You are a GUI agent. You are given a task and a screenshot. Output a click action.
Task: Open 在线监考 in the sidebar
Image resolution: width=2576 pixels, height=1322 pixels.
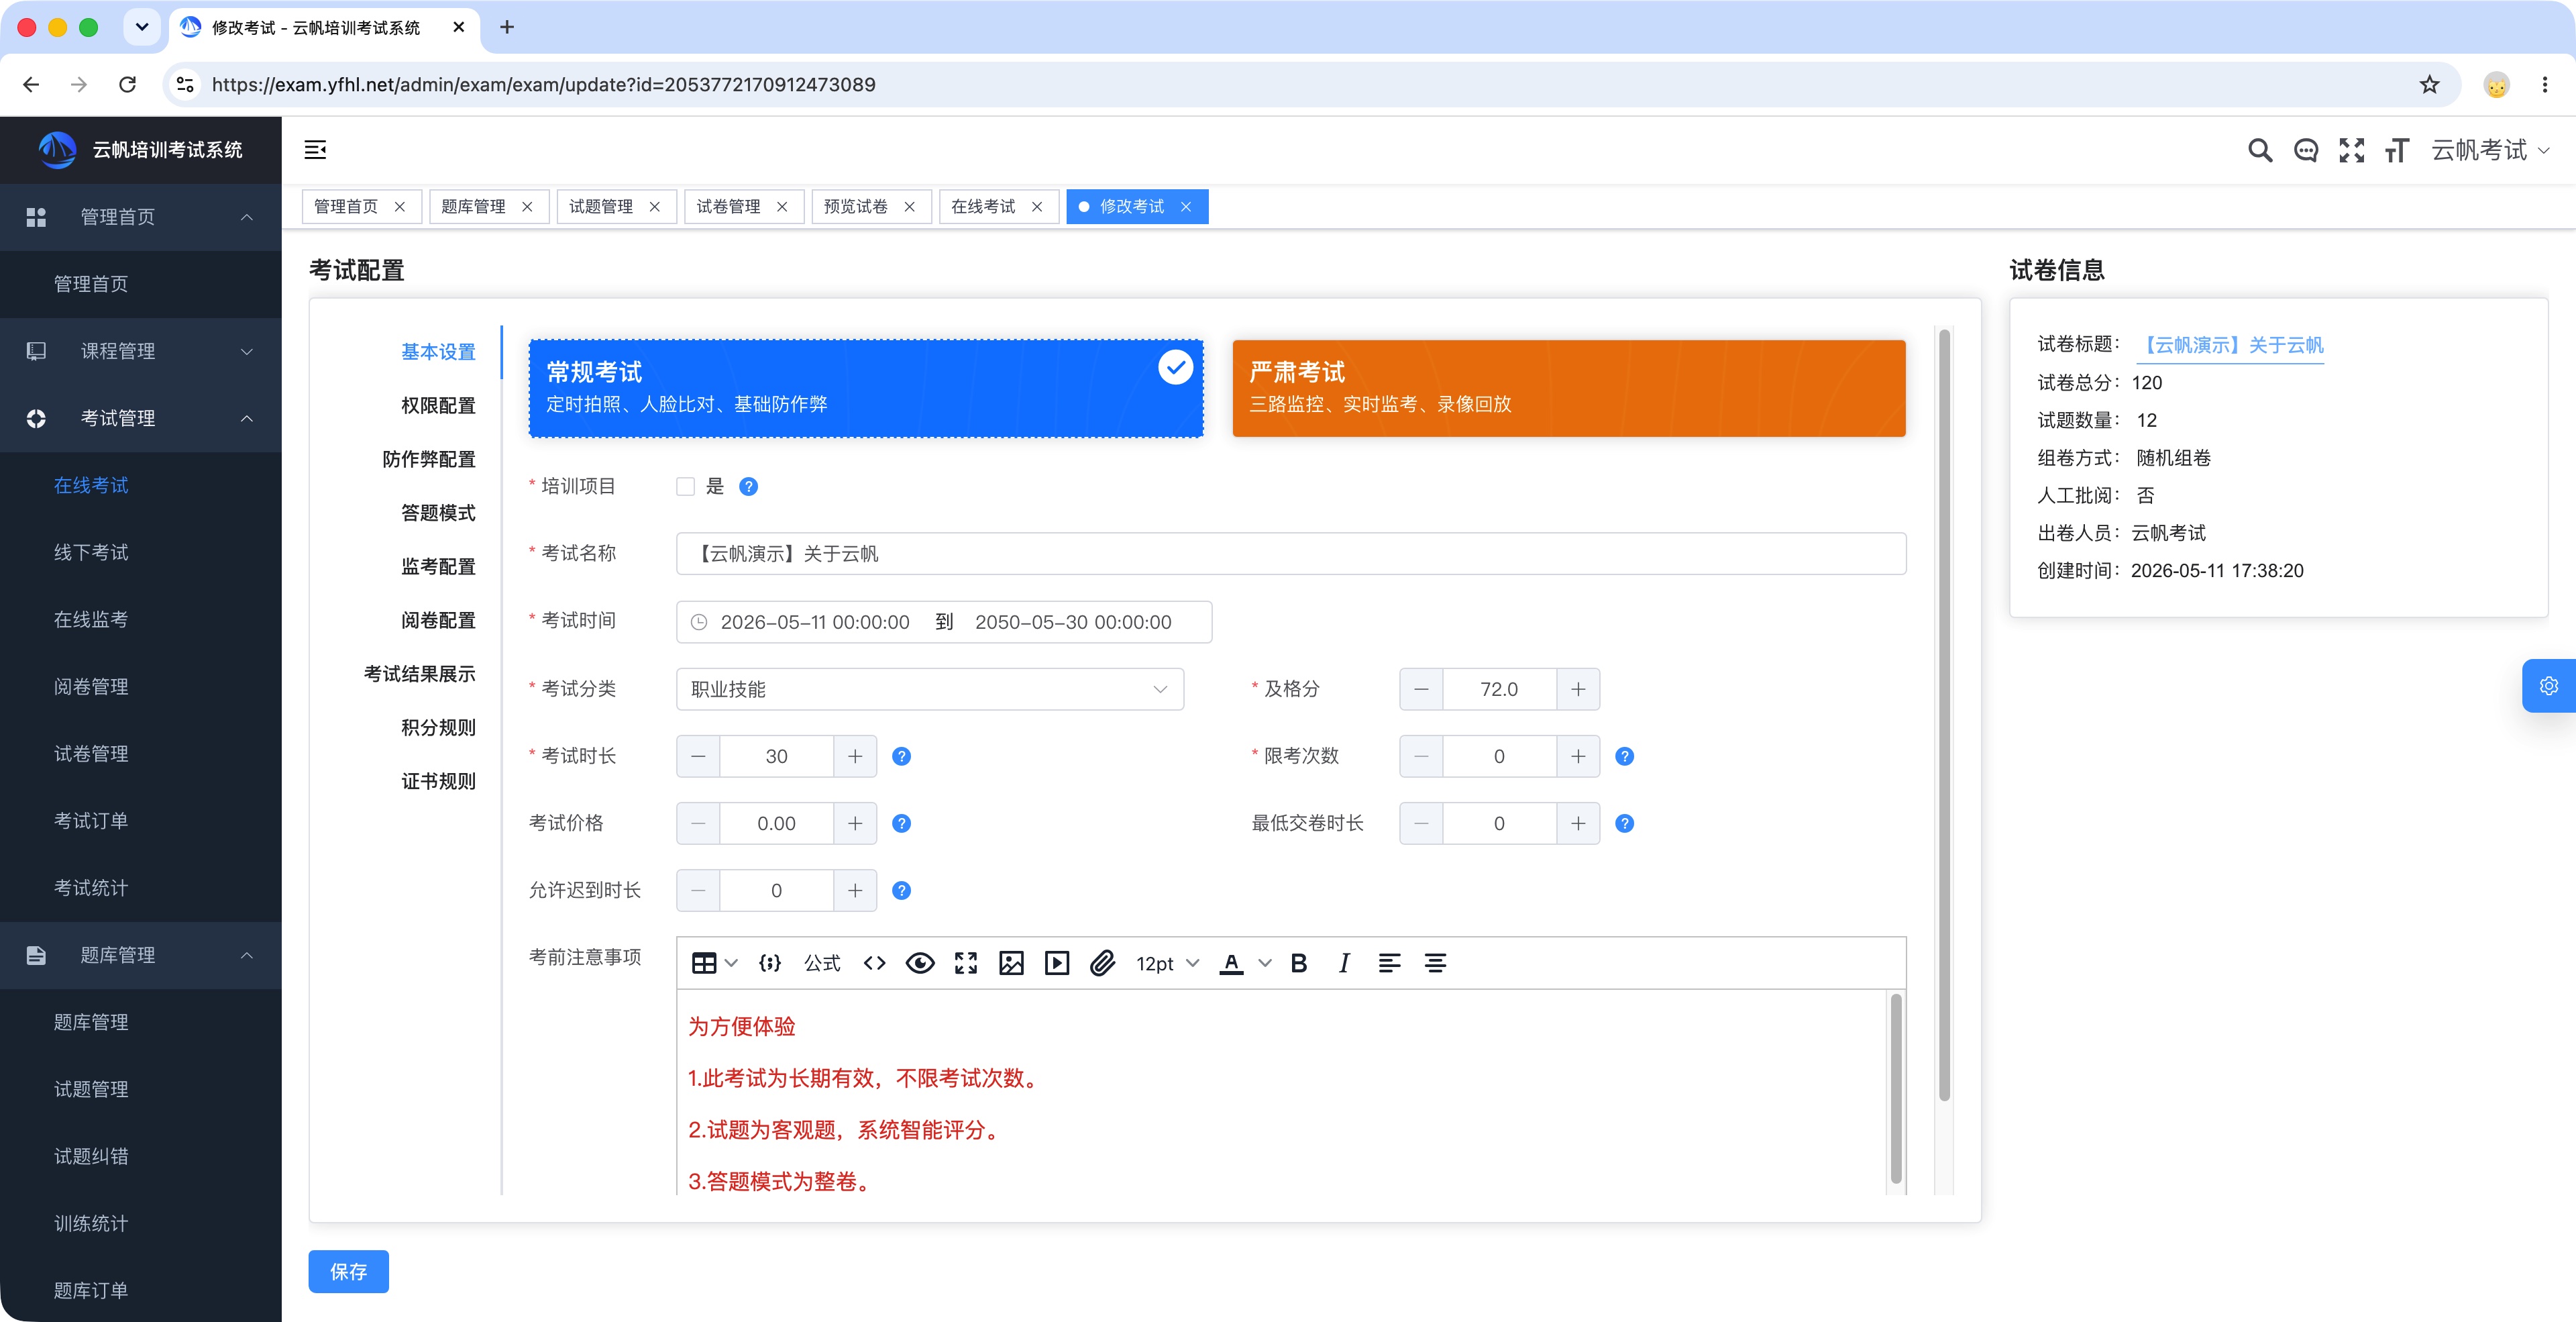[91, 619]
